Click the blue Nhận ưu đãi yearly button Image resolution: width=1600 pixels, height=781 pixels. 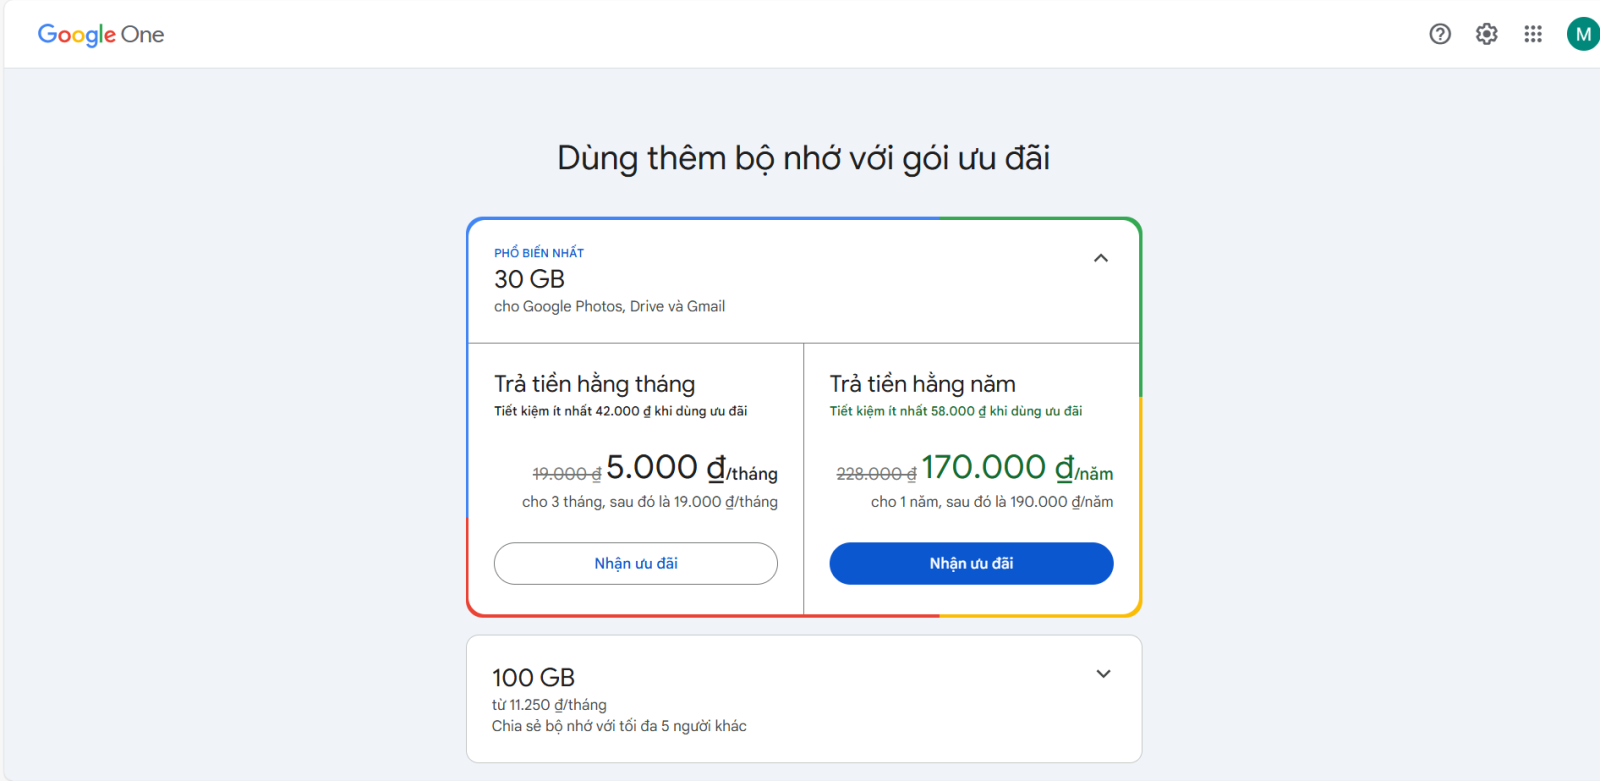pos(970,563)
